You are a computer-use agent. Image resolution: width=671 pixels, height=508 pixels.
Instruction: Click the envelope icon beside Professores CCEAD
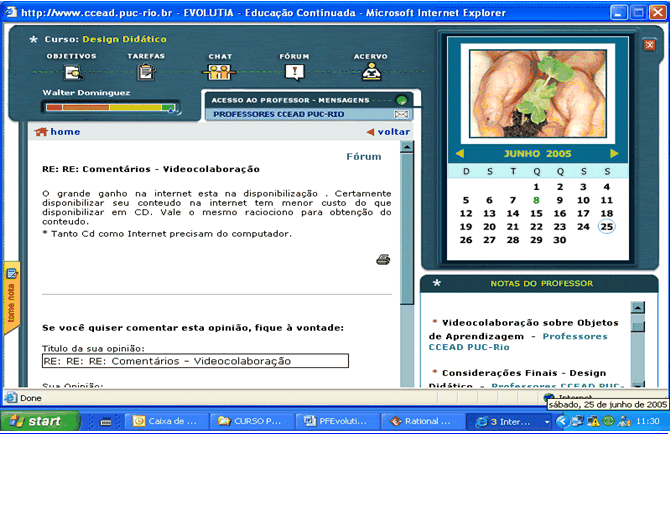(402, 115)
